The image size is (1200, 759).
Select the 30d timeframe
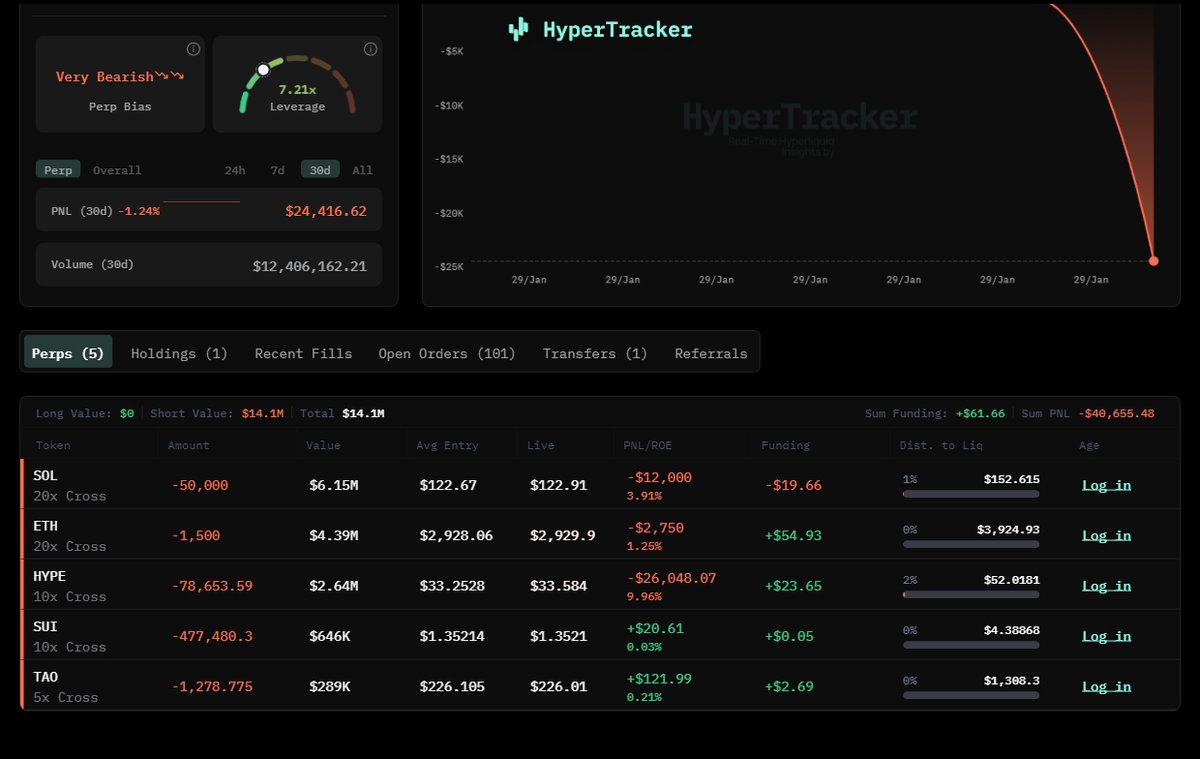pyautogui.click(x=320, y=170)
